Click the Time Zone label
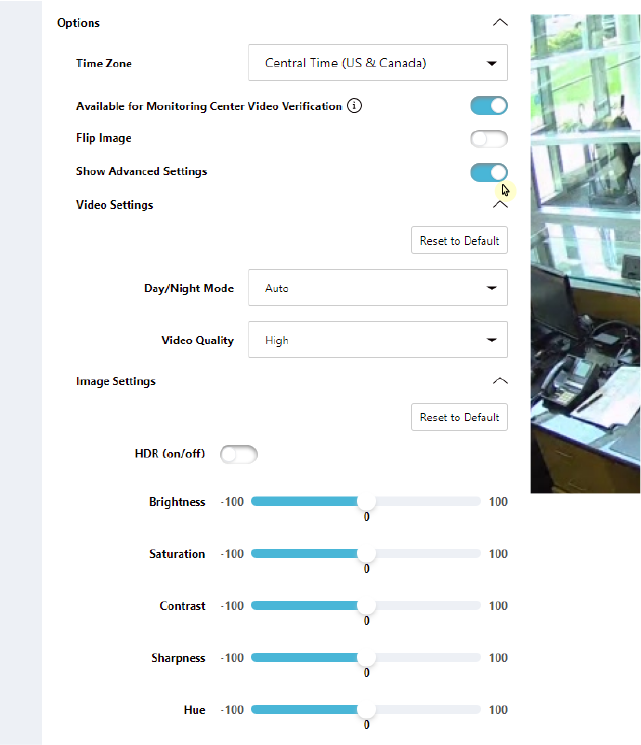The height and width of the screenshot is (745, 641). [104, 63]
